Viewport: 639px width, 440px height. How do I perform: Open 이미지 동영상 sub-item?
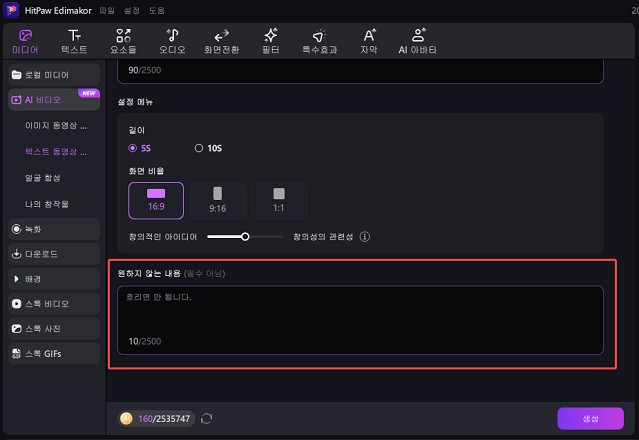(56, 126)
